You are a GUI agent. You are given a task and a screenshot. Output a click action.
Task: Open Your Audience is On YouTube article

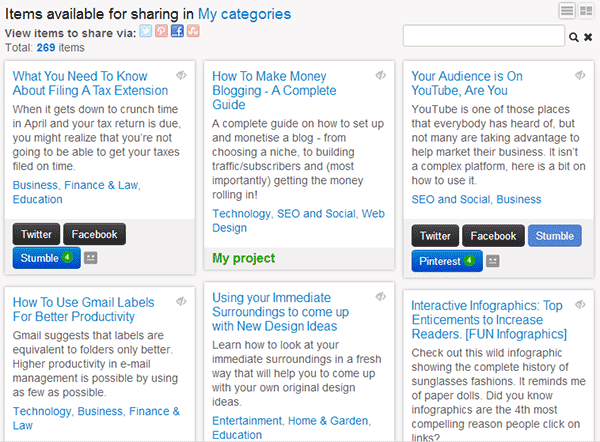tap(467, 83)
